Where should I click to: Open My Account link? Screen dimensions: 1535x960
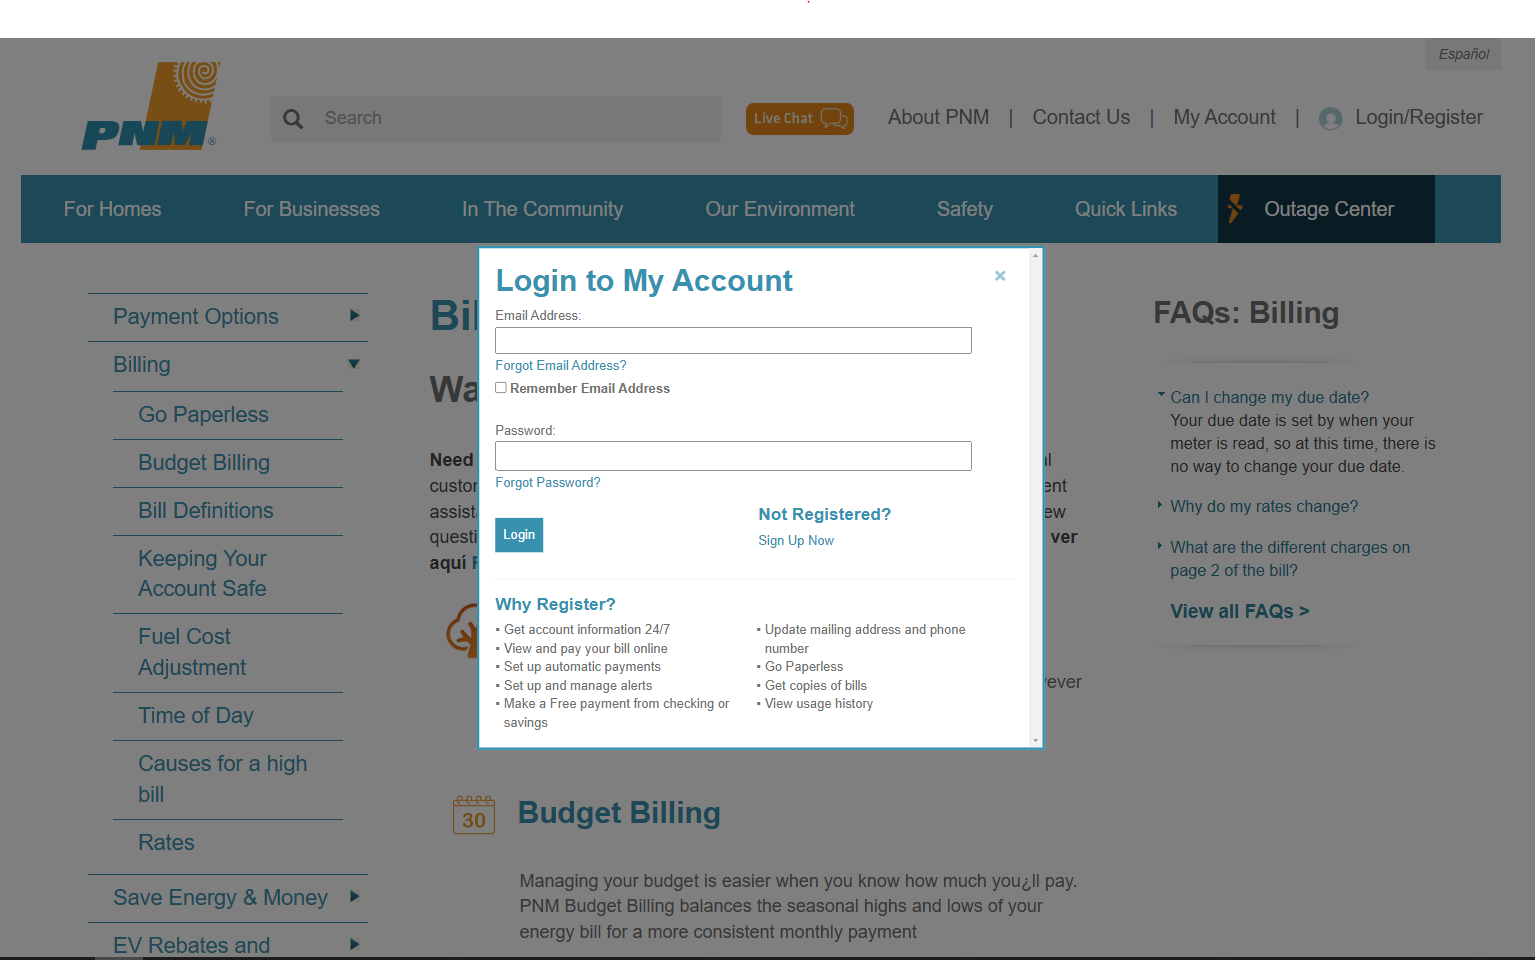(1224, 117)
